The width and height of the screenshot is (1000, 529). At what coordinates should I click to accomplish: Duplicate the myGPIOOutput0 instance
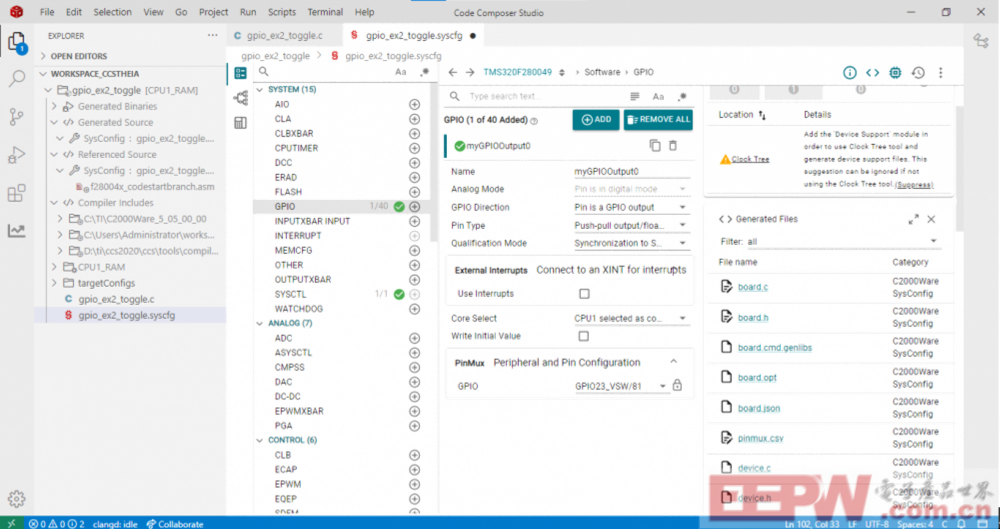(655, 145)
